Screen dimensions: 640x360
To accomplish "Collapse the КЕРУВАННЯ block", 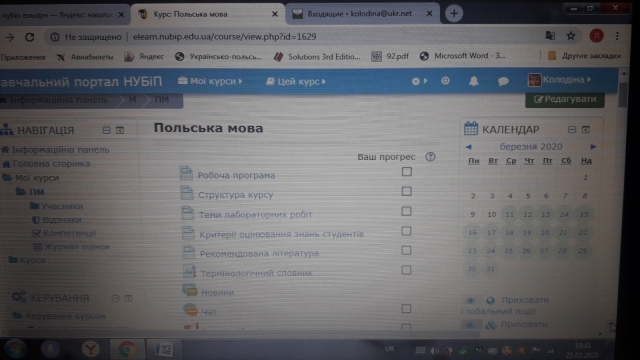I will tap(115, 298).
